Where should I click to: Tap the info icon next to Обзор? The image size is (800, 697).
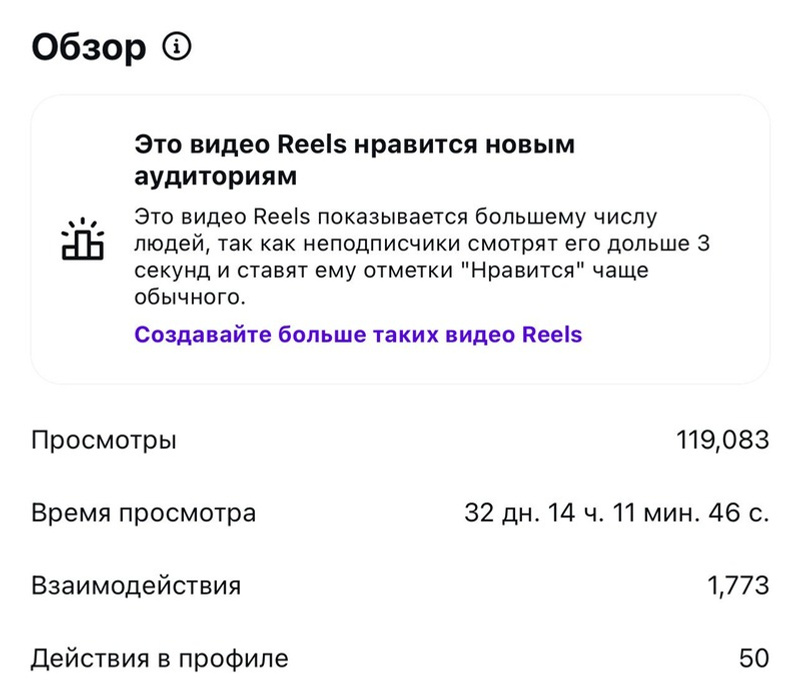click(x=177, y=47)
